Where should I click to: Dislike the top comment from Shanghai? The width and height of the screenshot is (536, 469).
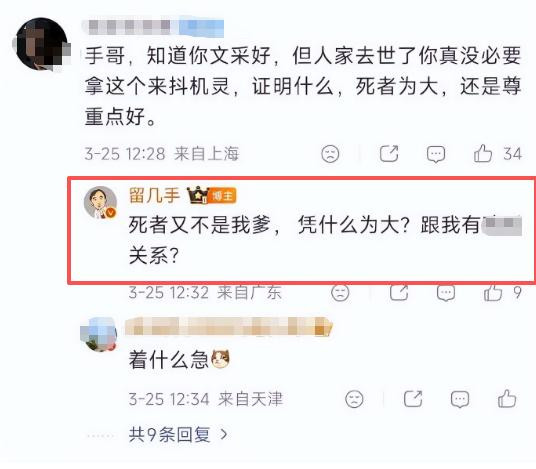point(330,153)
